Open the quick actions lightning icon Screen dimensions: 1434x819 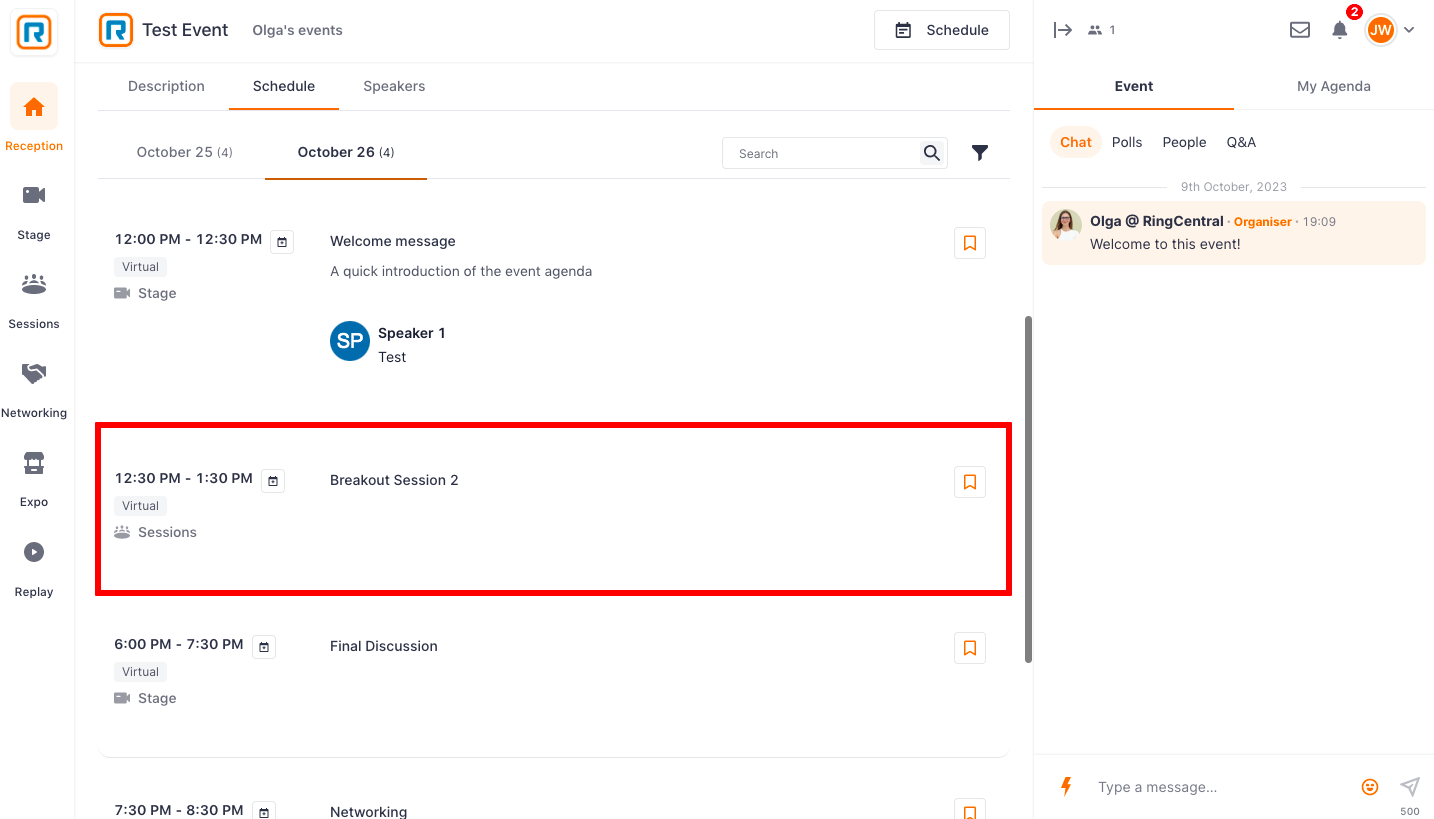click(1066, 786)
